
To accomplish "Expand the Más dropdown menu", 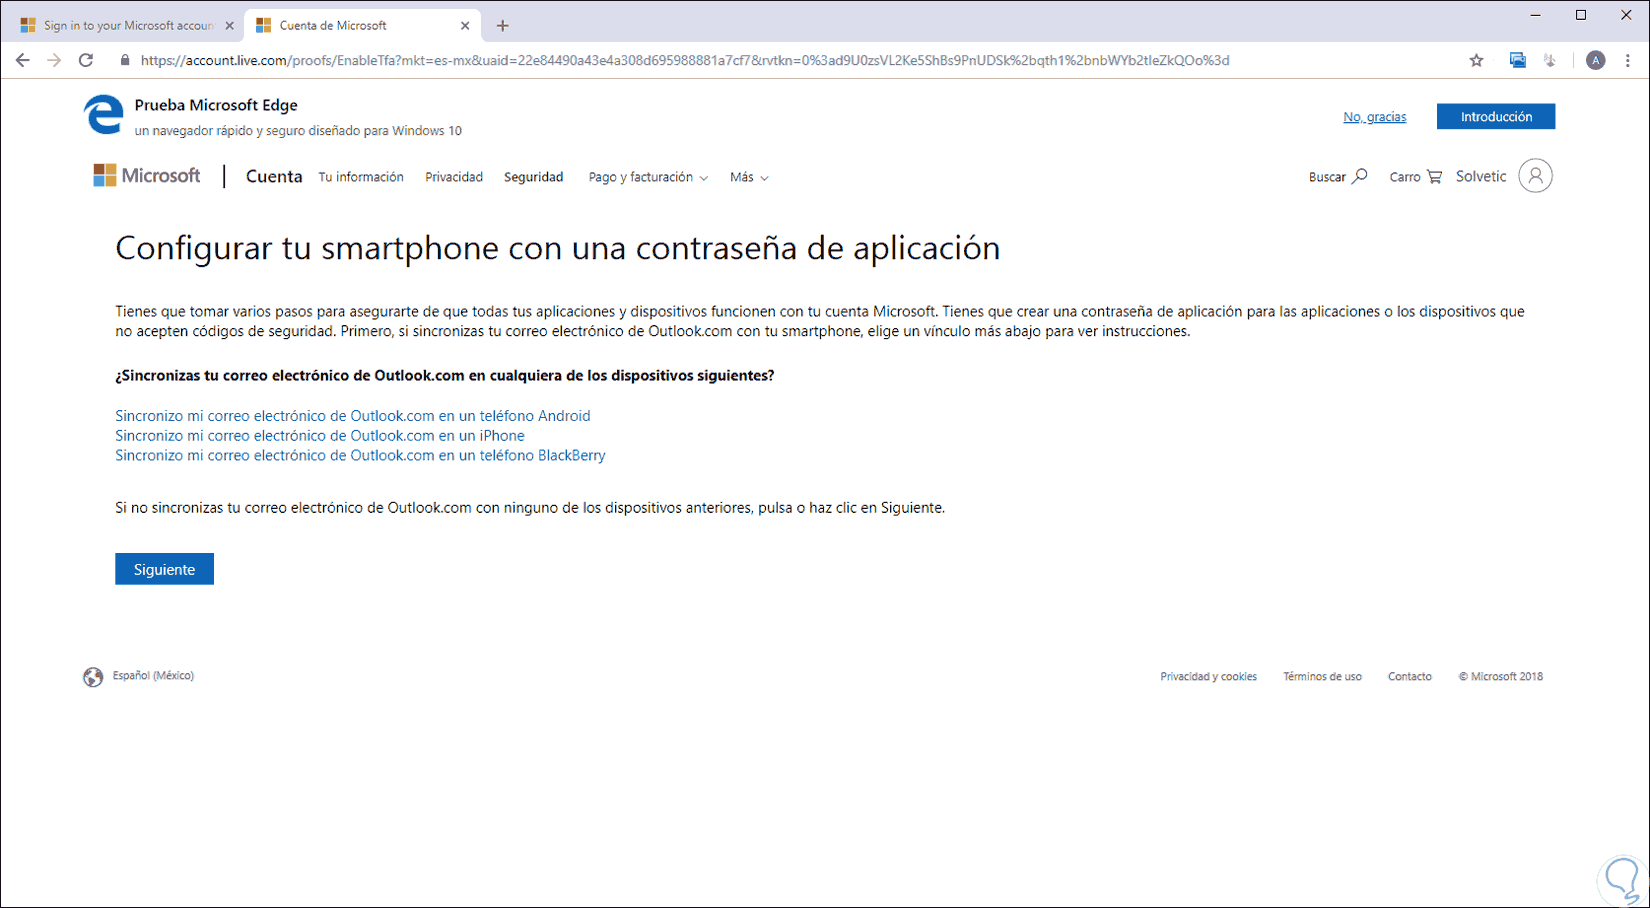I will (x=749, y=177).
